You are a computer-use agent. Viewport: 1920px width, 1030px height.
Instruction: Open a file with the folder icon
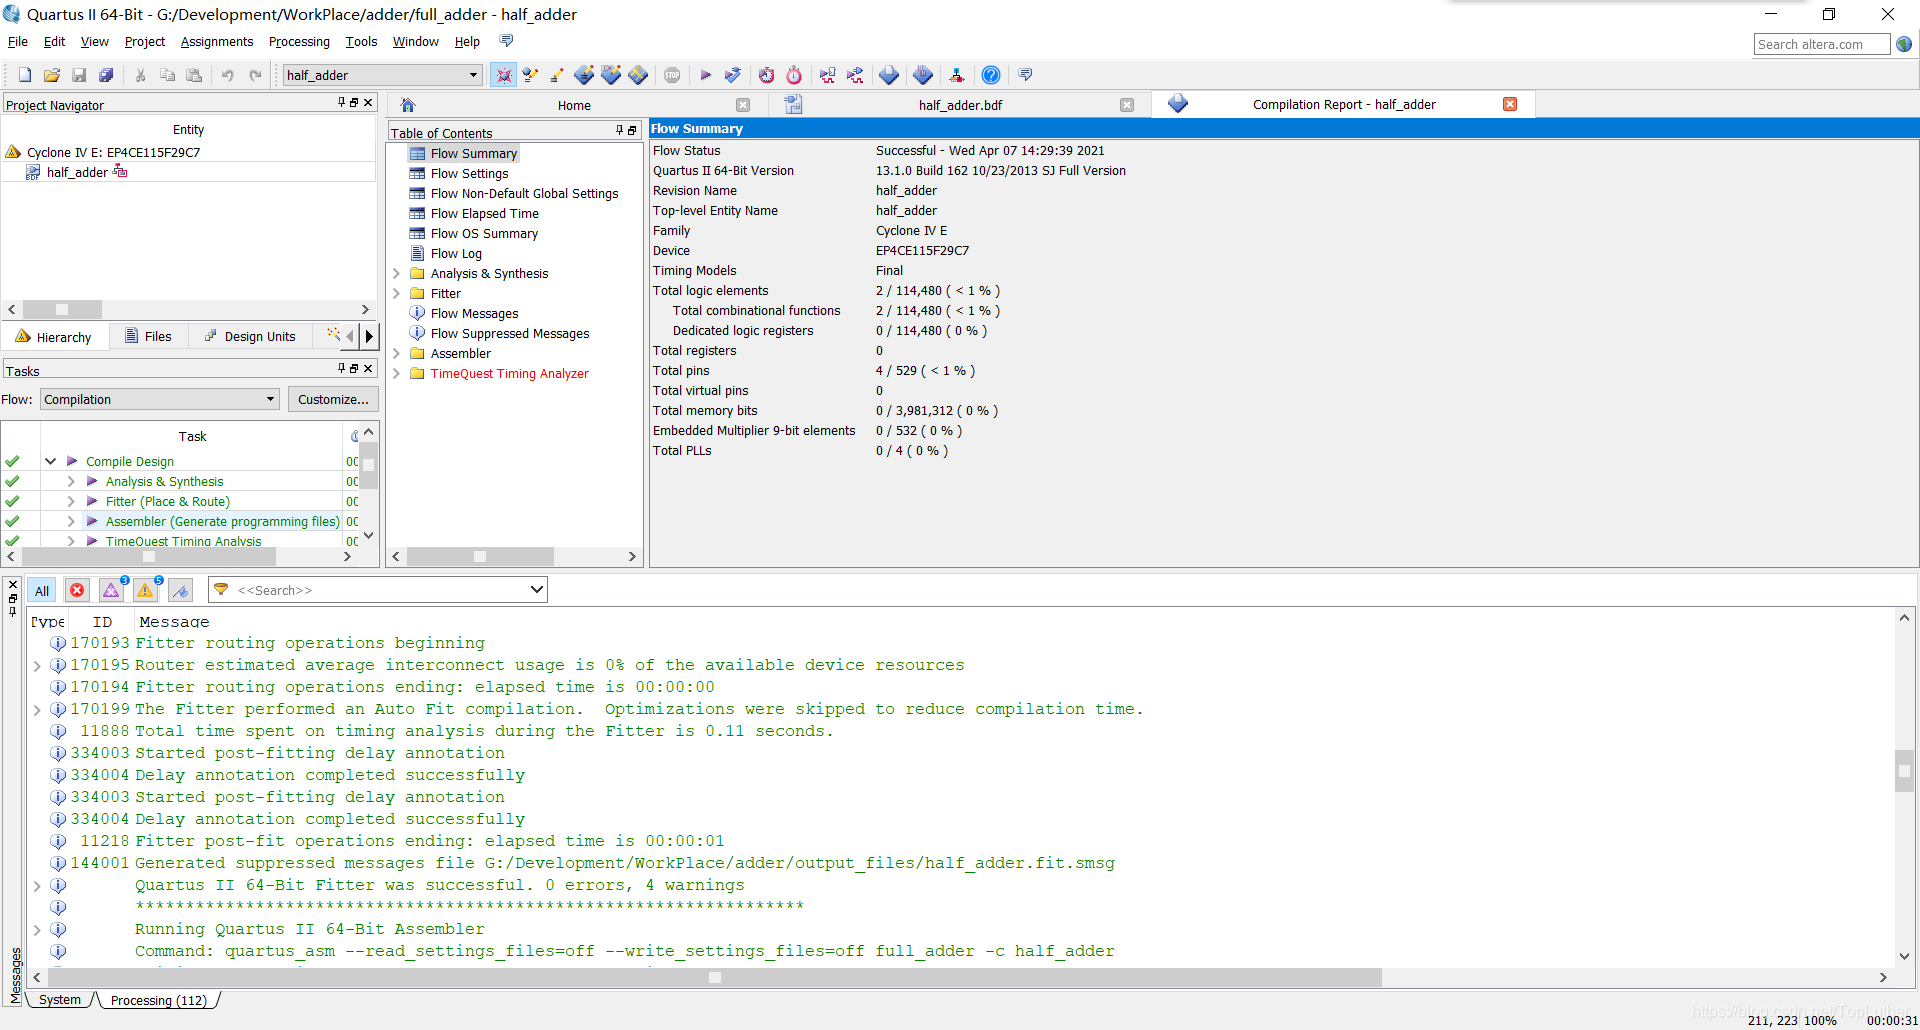52,75
